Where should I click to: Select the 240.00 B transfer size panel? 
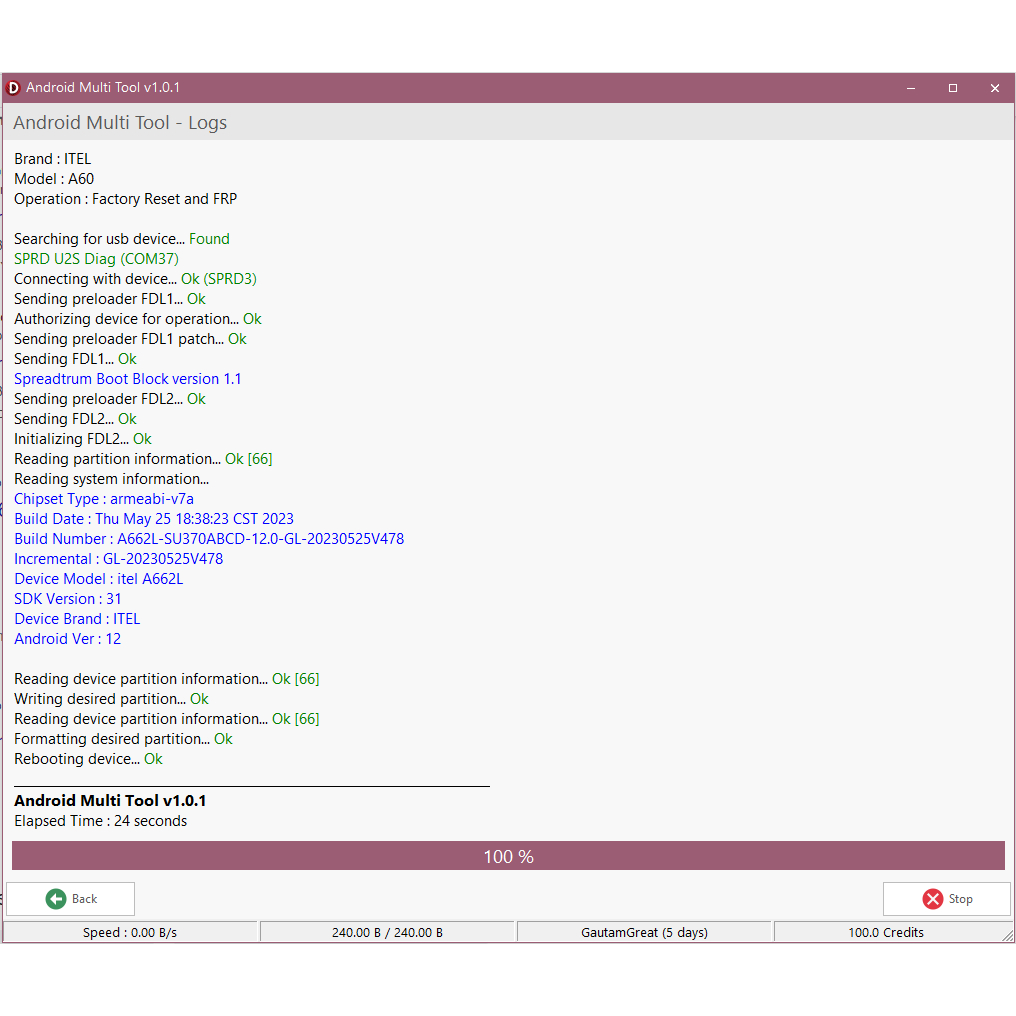(x=387, y=932)
